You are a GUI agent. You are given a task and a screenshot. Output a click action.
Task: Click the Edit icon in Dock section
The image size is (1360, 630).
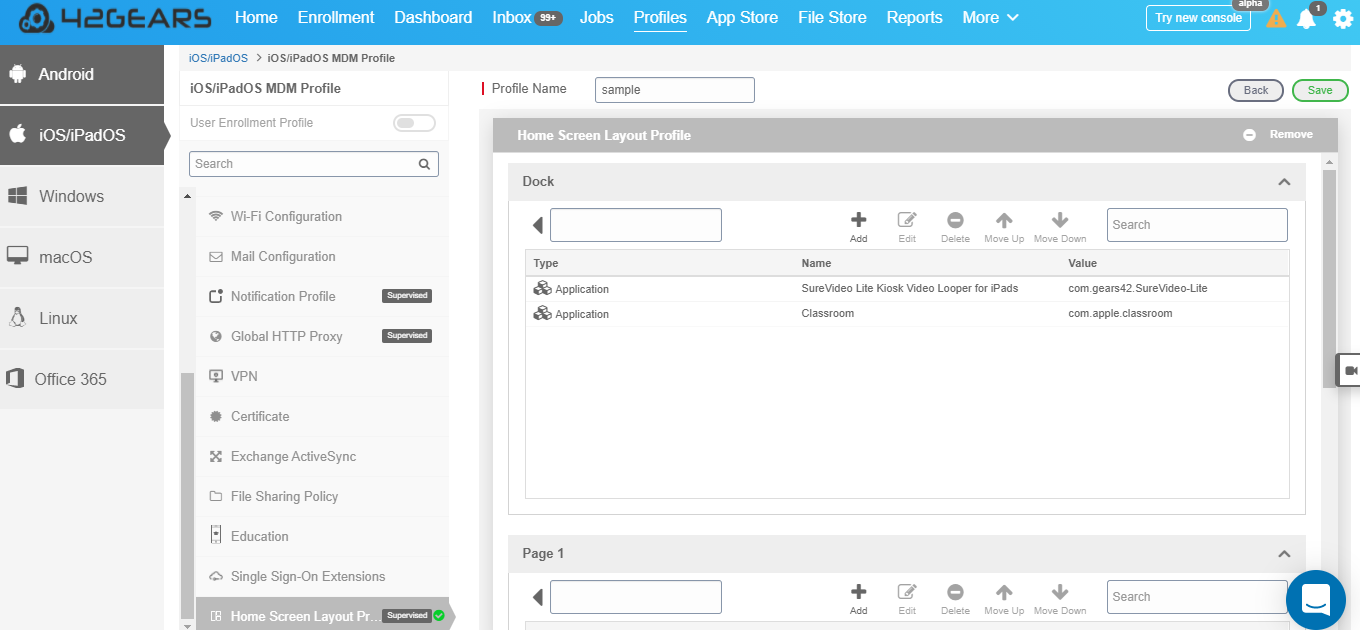907,220
